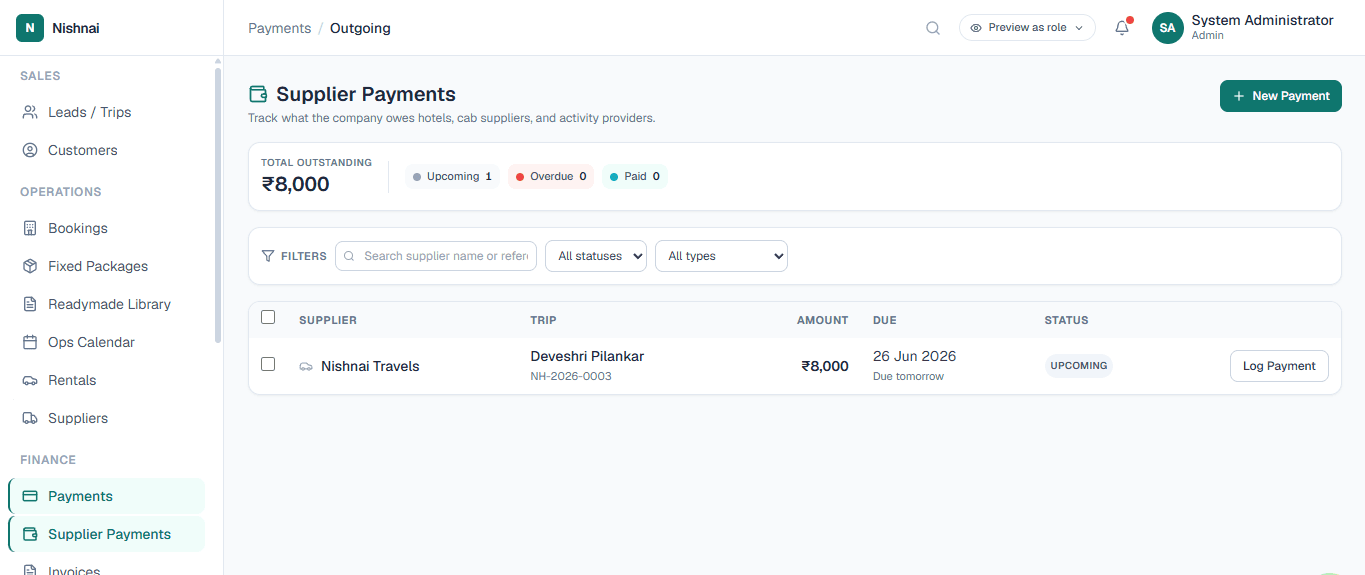The height and width of the screenshot is (575, 1365).
Task: Click the Payments card icon
Action: click(x=30, y=496)
